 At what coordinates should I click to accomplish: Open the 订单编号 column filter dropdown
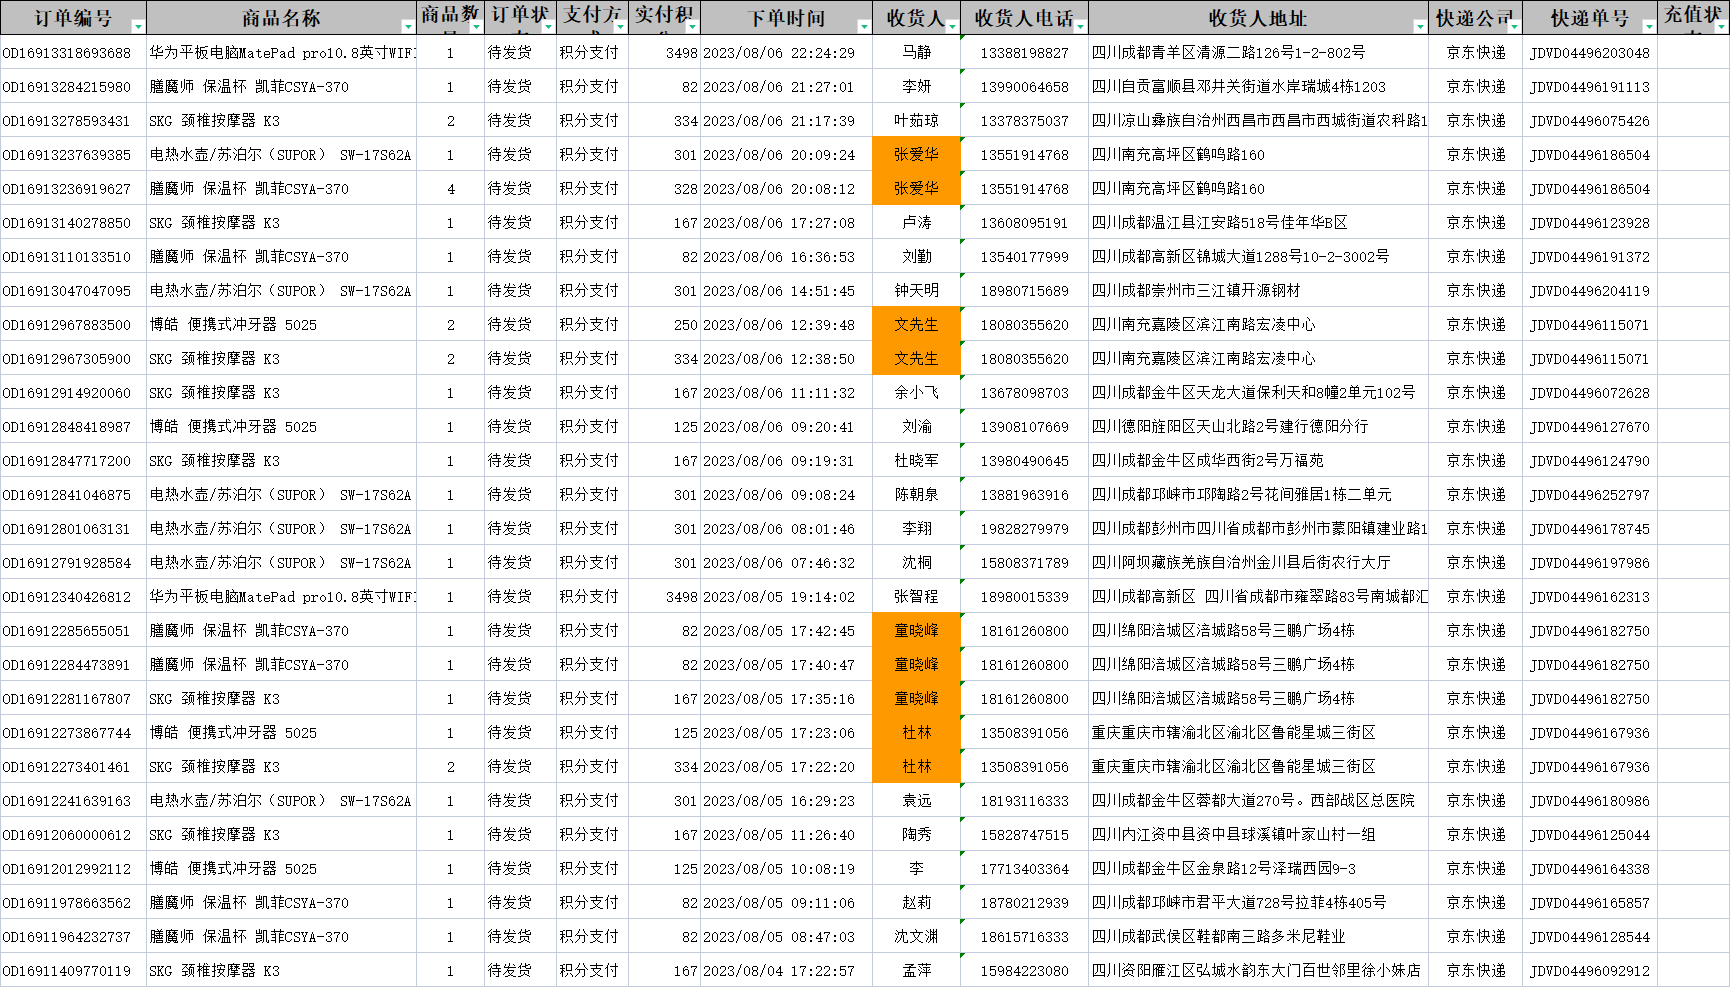(138, 27)
